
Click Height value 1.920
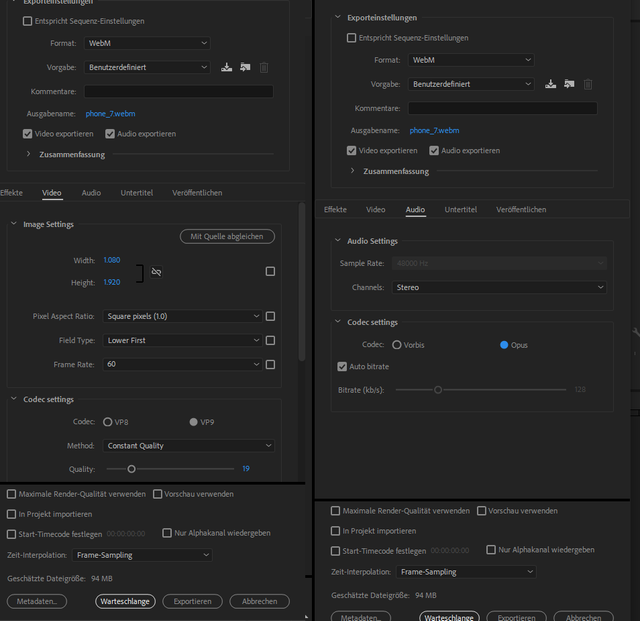(x=112, y=282)
